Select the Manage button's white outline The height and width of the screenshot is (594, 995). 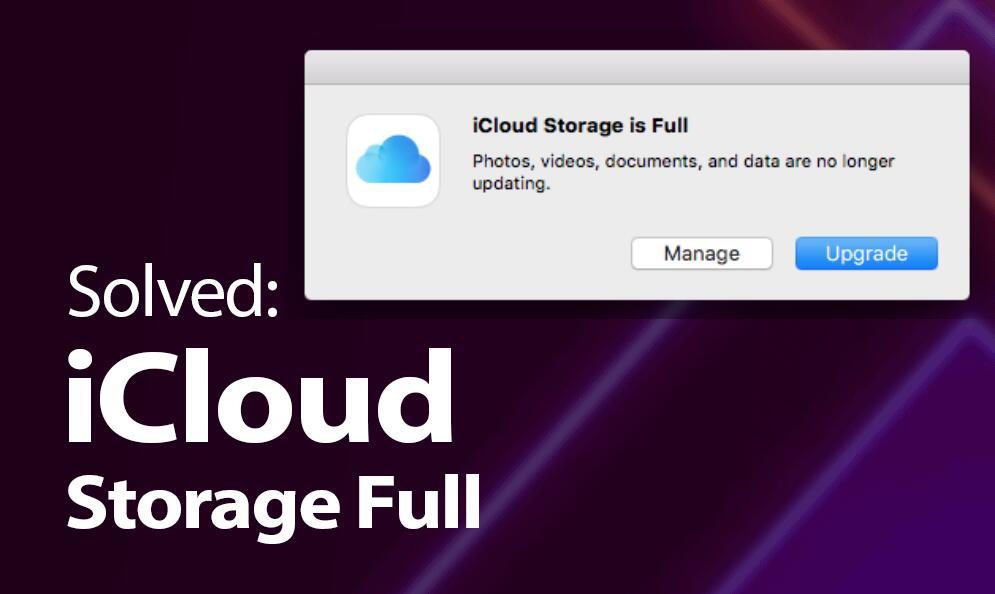(x=701, y=253)
